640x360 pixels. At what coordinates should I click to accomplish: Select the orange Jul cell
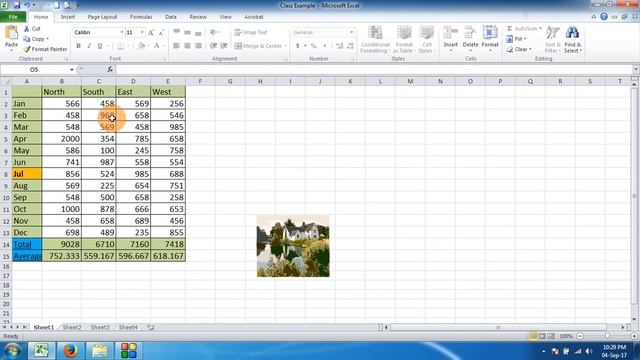click(27, 174)
